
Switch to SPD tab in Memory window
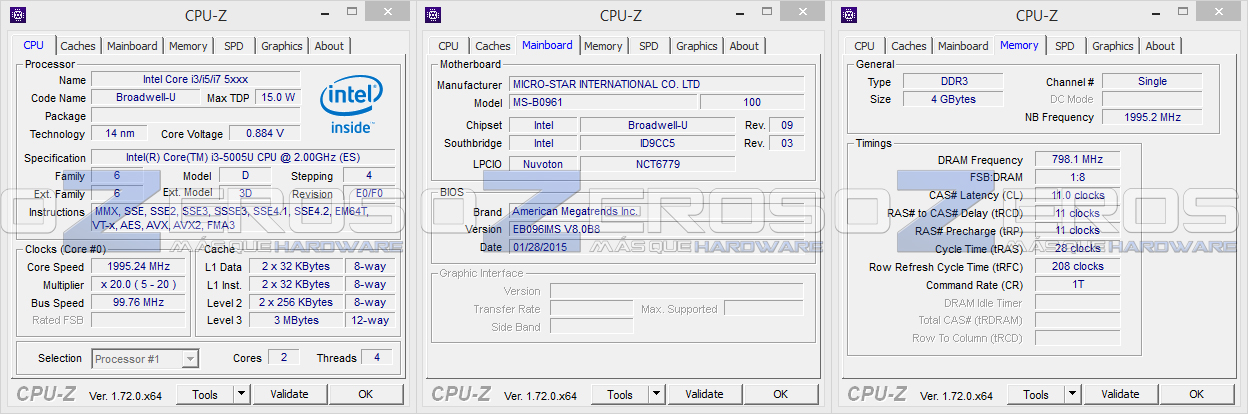1065,46
